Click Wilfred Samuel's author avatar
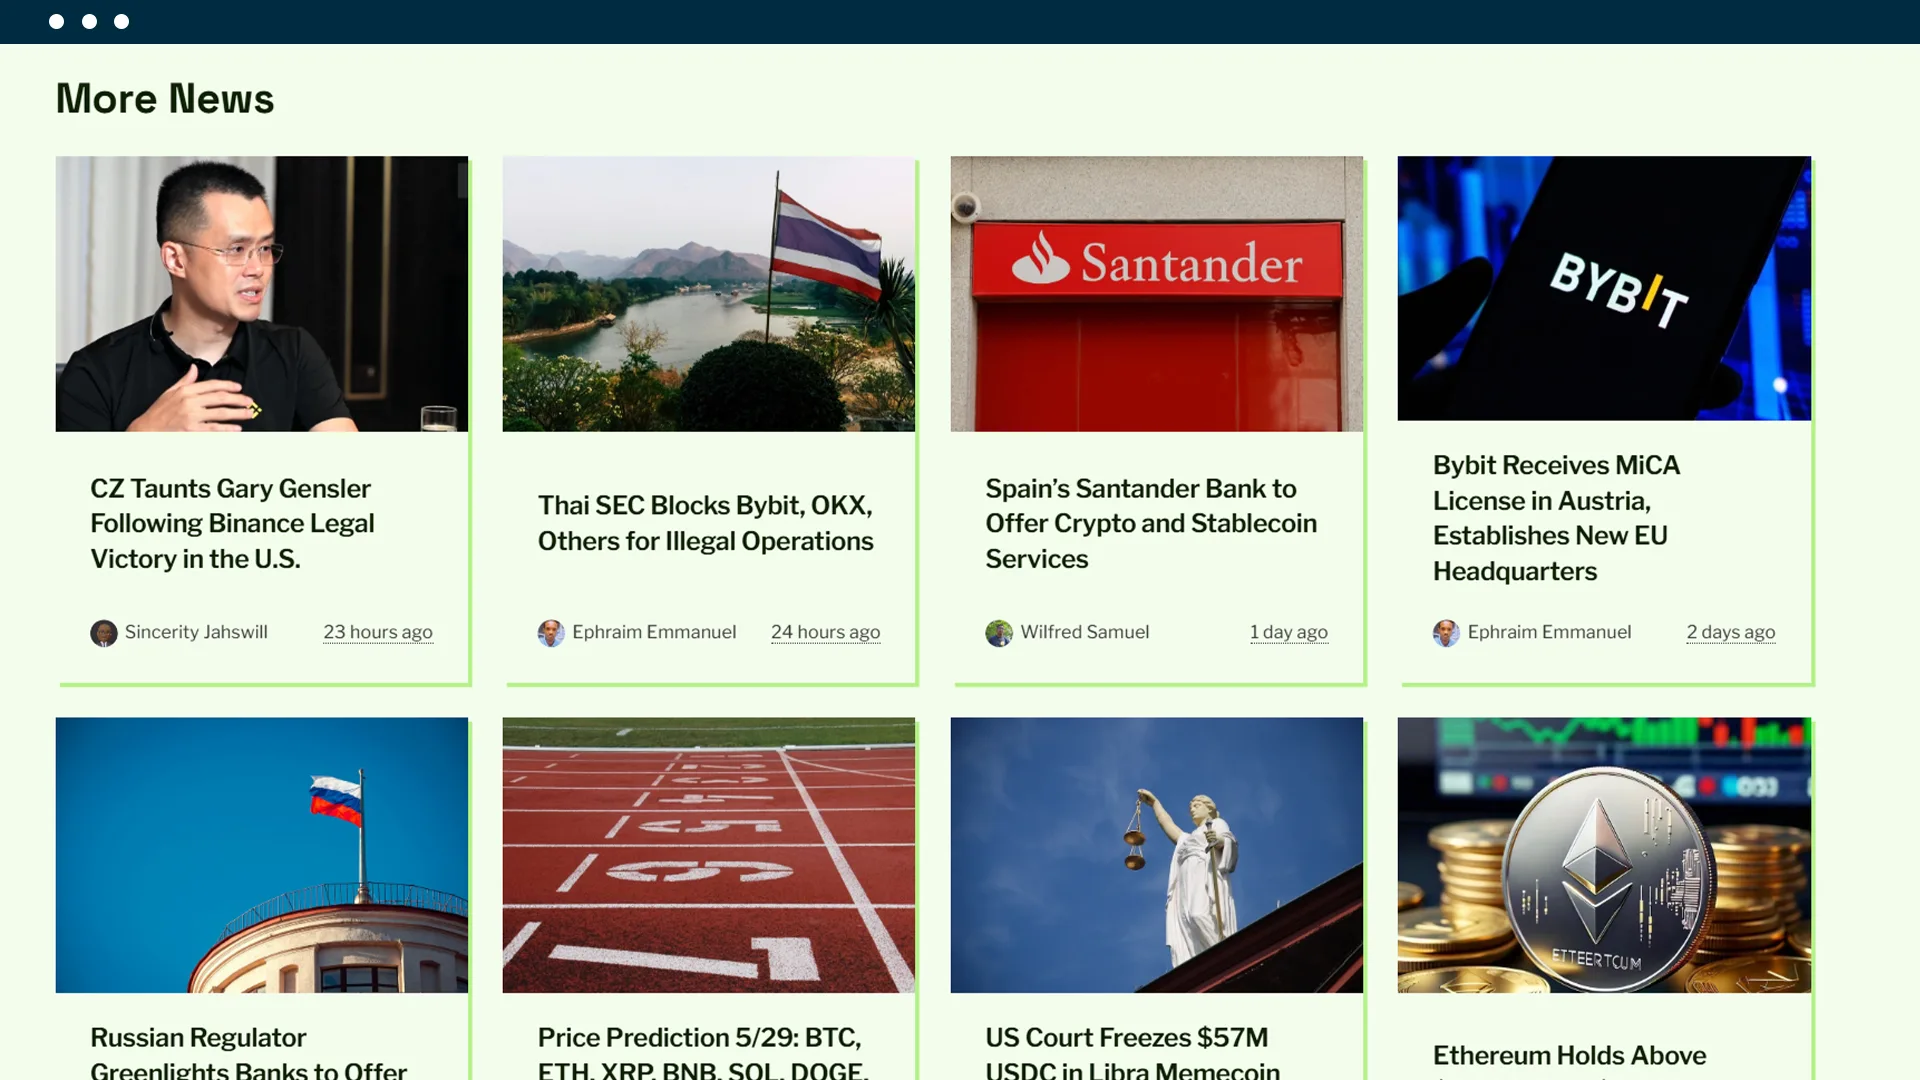The width and height of the screenshot is (1920, 1080). tap(999, 633)
